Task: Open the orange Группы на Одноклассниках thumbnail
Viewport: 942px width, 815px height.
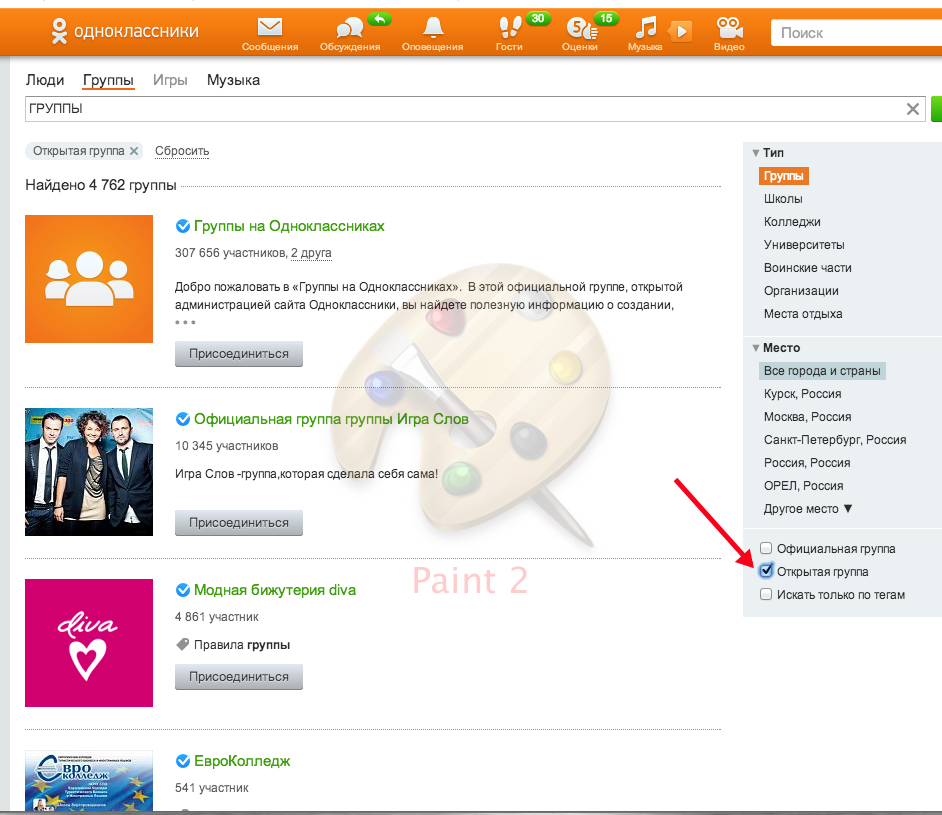Action: coord(89,279)
